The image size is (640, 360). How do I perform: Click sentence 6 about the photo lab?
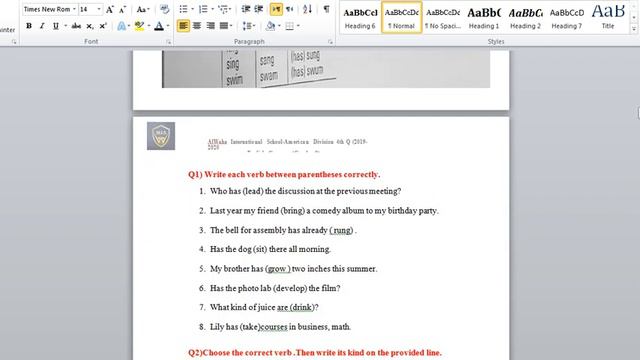tap(275, 288)
